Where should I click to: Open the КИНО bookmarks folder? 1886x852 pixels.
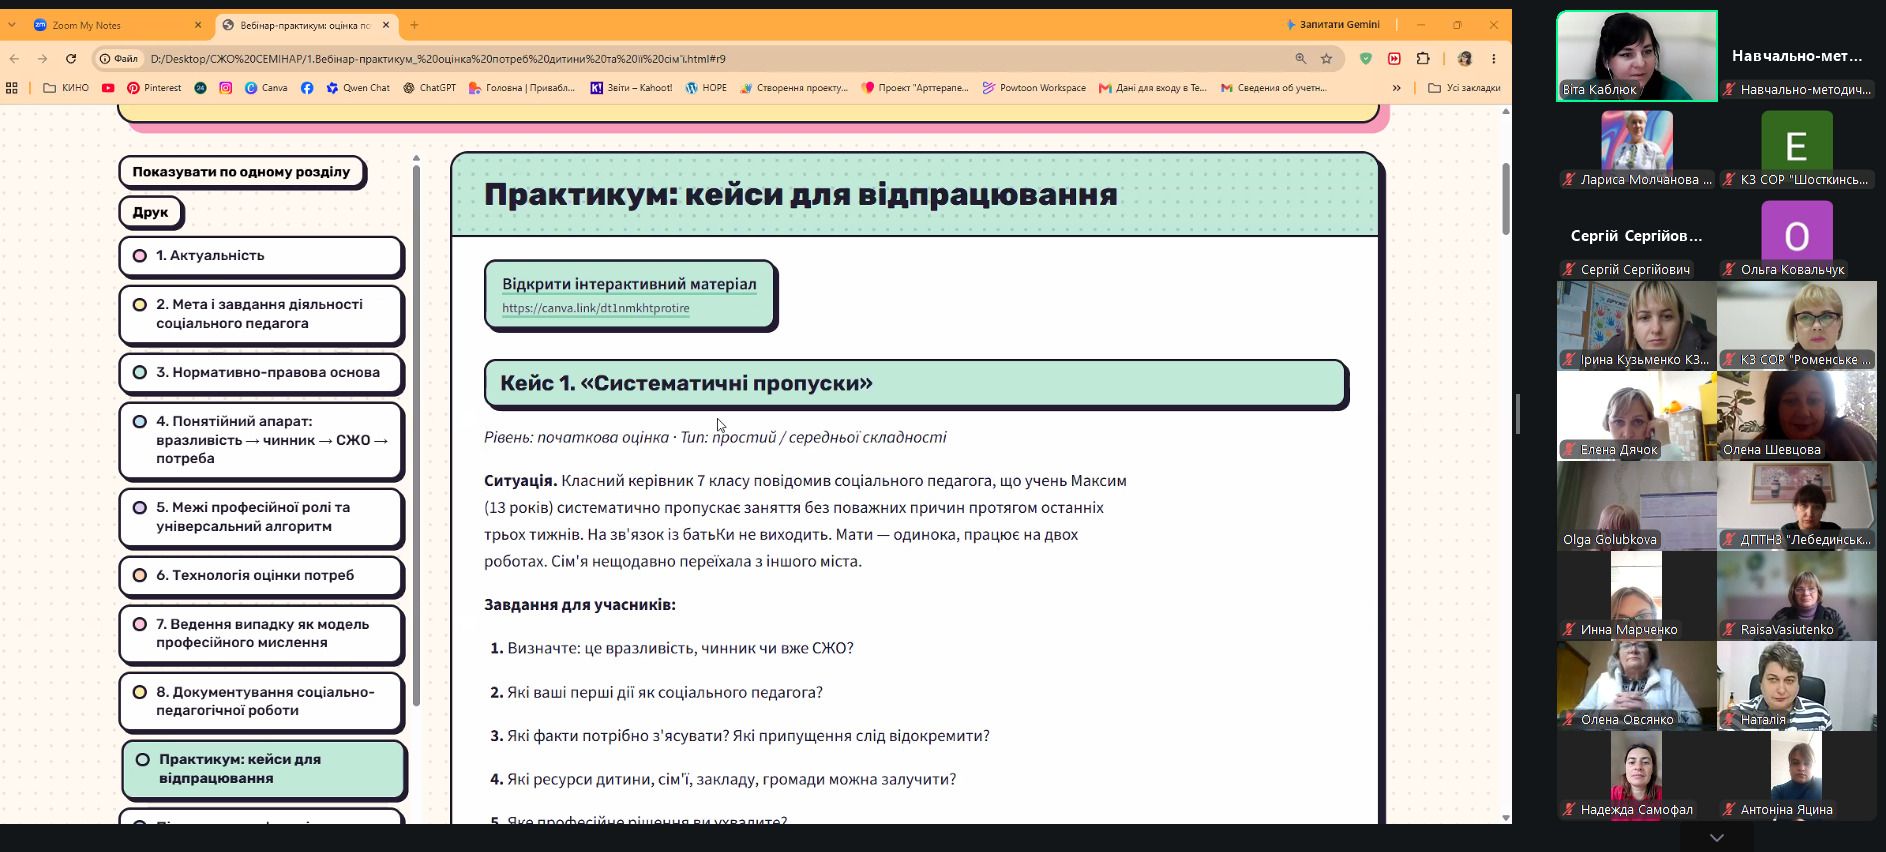(66, 88)
